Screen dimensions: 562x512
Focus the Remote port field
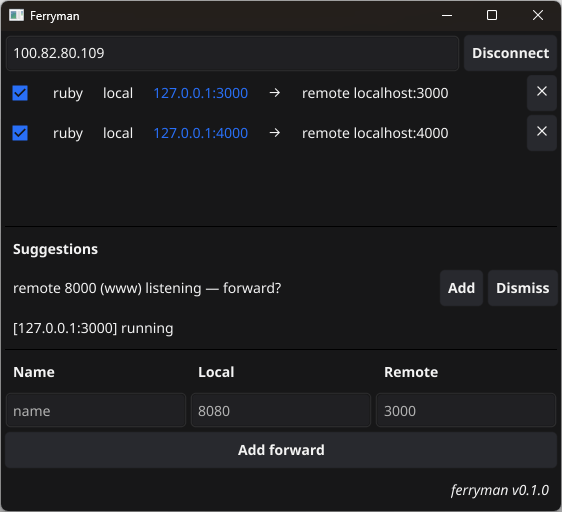tap(466, 410)
